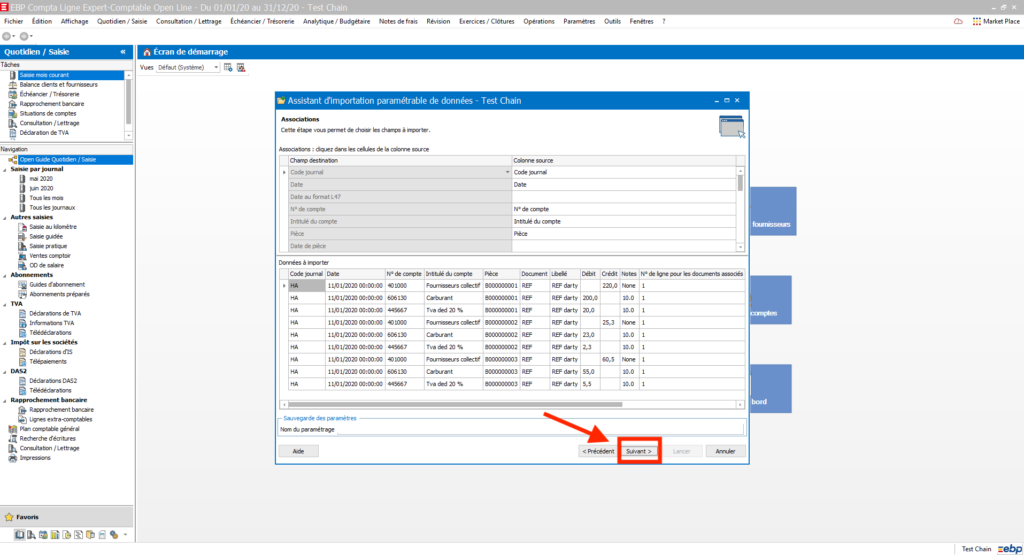This screenshot has height=555, width=1024.
Task: Click the Annuler button
Action: tap(725, 451)
